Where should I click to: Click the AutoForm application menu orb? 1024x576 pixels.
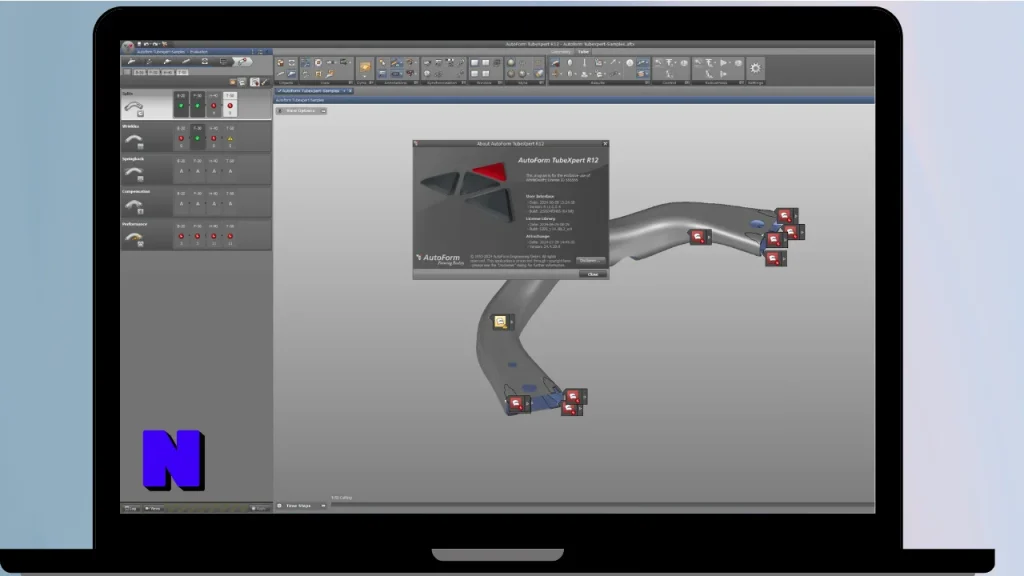(128, 47)
